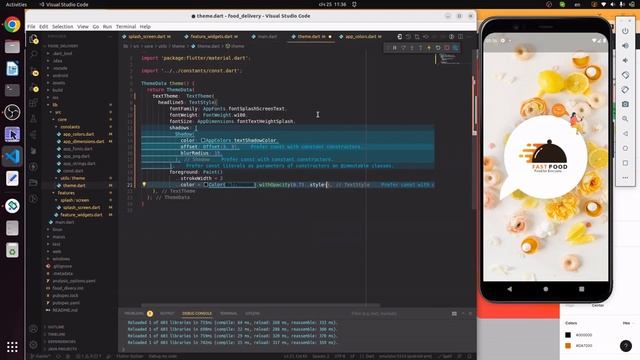This screenshot has height=360, width=640.
Task: Raise volume in the emulator side panel
Action: click(625, 46)
